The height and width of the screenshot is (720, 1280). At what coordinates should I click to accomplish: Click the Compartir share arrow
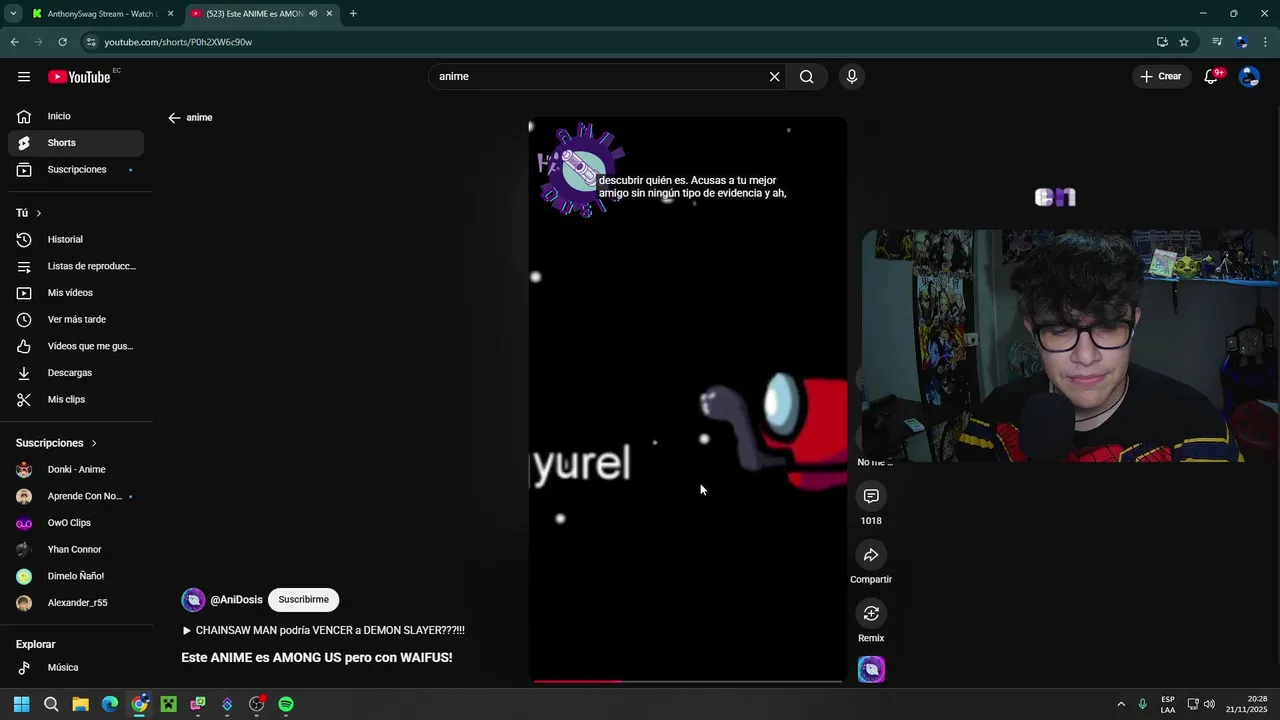pyautogui.click(x=871, y=555)
